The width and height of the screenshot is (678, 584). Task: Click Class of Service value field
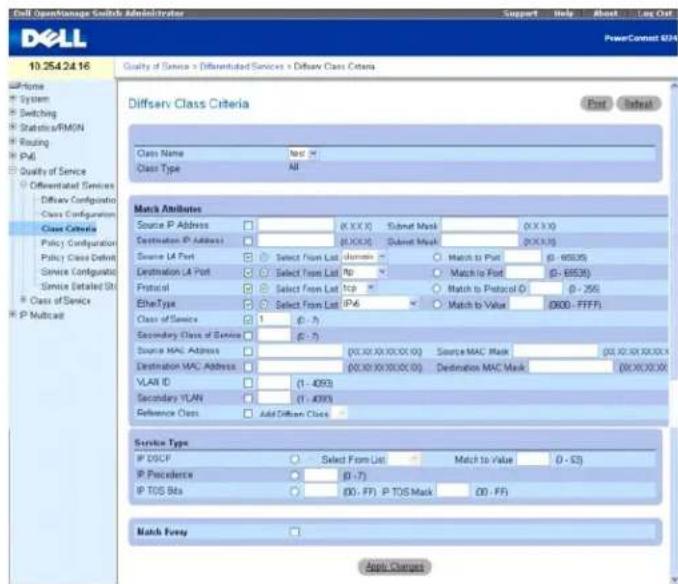pos(274,320)
